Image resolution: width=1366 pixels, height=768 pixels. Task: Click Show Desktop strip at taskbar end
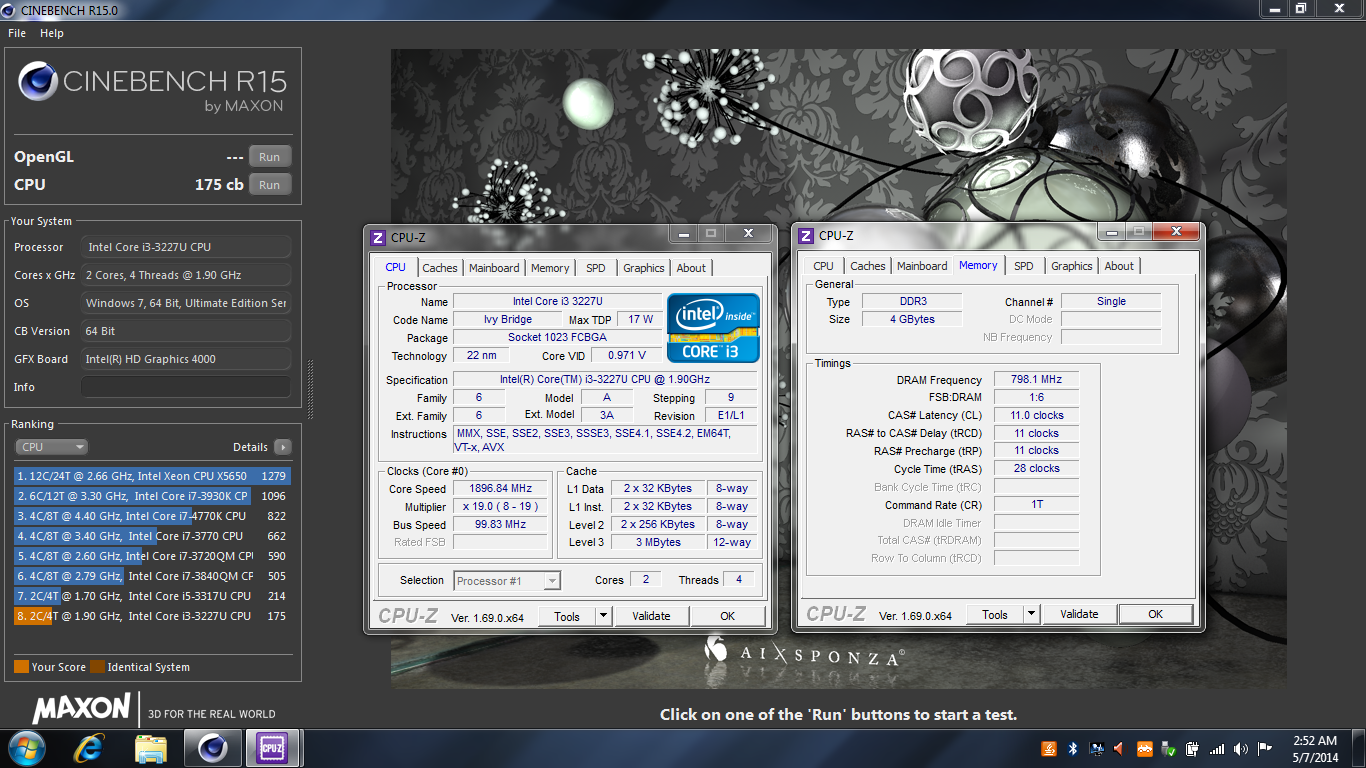pyautogui.click(x=1359, y=748)
